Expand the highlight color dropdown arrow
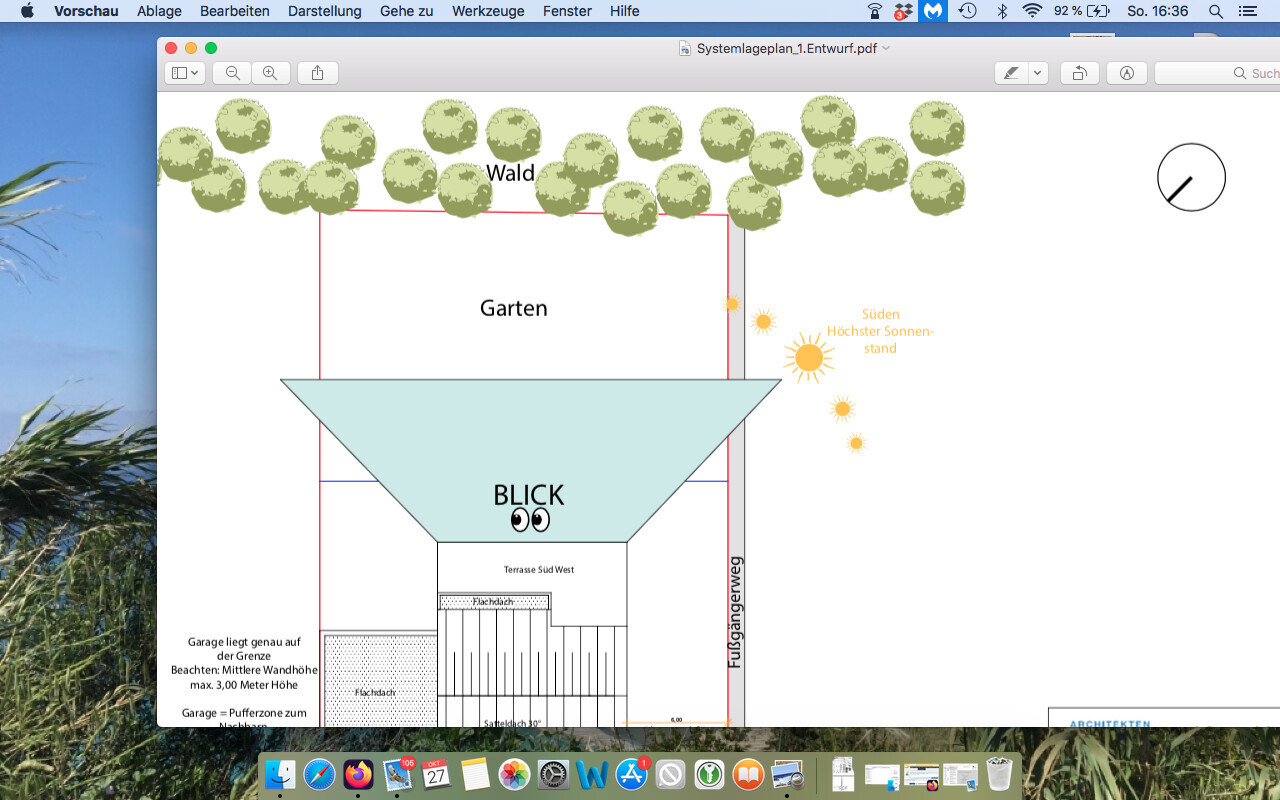The image size is (1280, 800). tap(1038, 73)
